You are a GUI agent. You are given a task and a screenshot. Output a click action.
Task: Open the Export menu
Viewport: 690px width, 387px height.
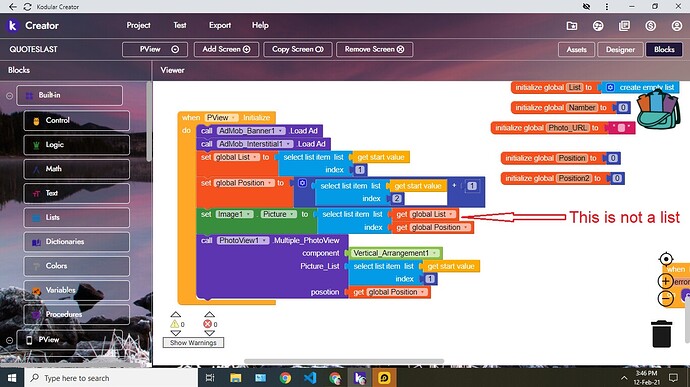pyautogui.click(x=220, y=26)
